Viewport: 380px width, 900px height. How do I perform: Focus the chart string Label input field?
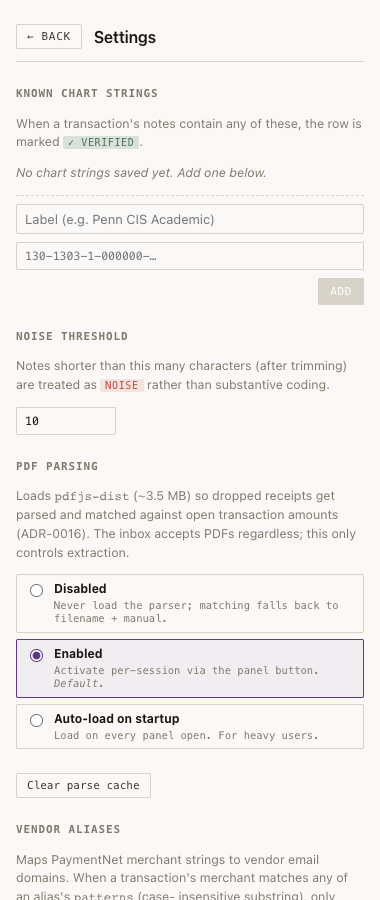pos(190,219)
